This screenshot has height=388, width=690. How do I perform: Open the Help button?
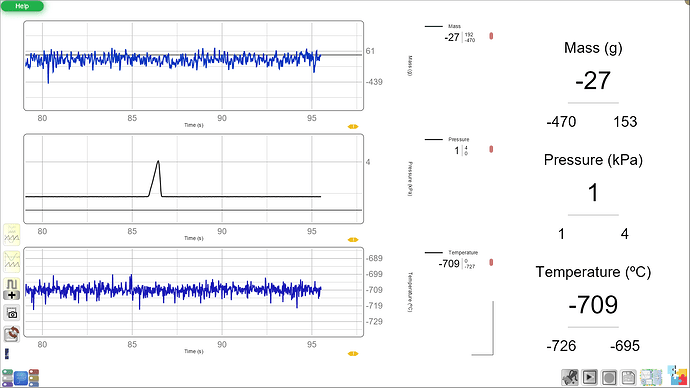[x=22, y=6]
